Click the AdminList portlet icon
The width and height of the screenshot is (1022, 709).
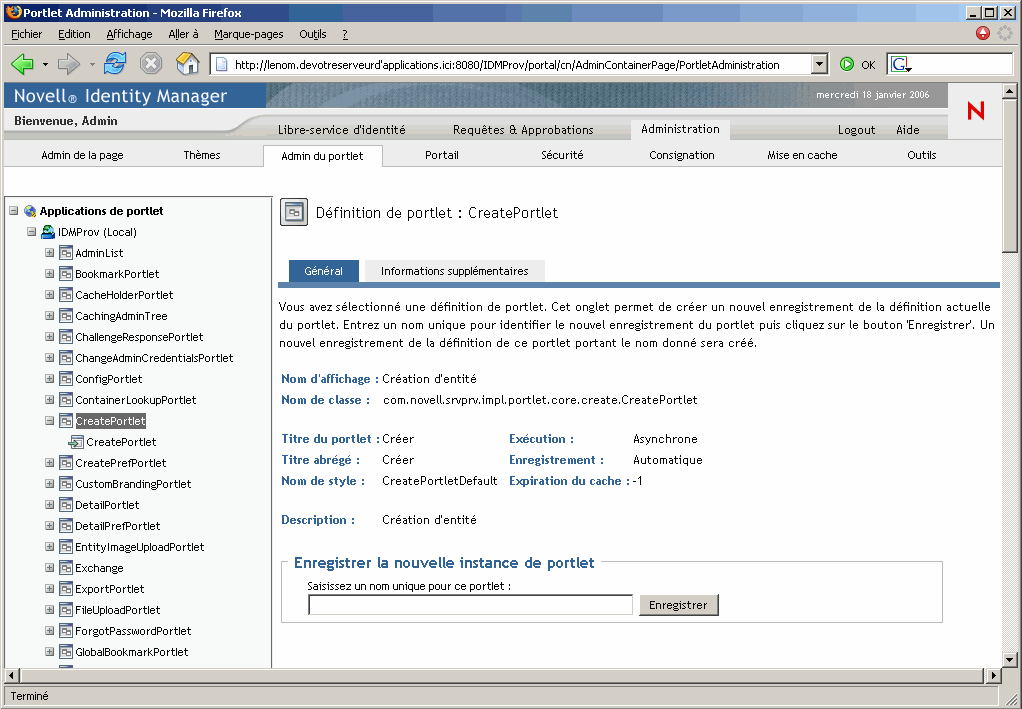tap(66, 253)
